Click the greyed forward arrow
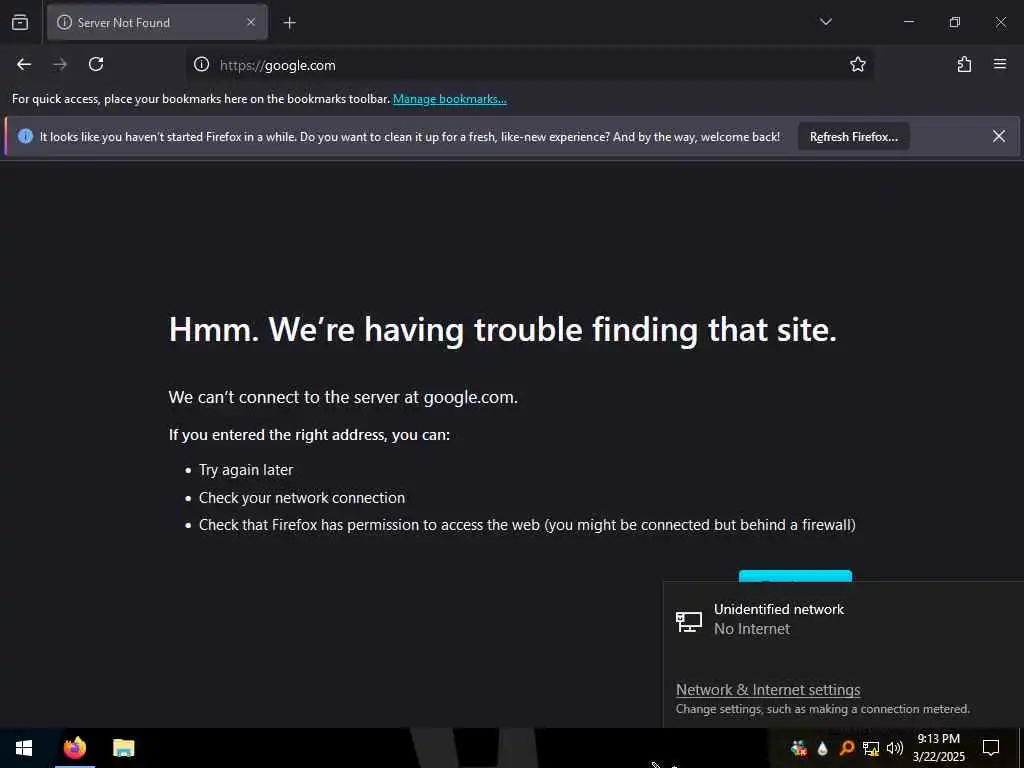This screenshot has width=1024, height=768. pyautogui.click(x=60, y=64)
